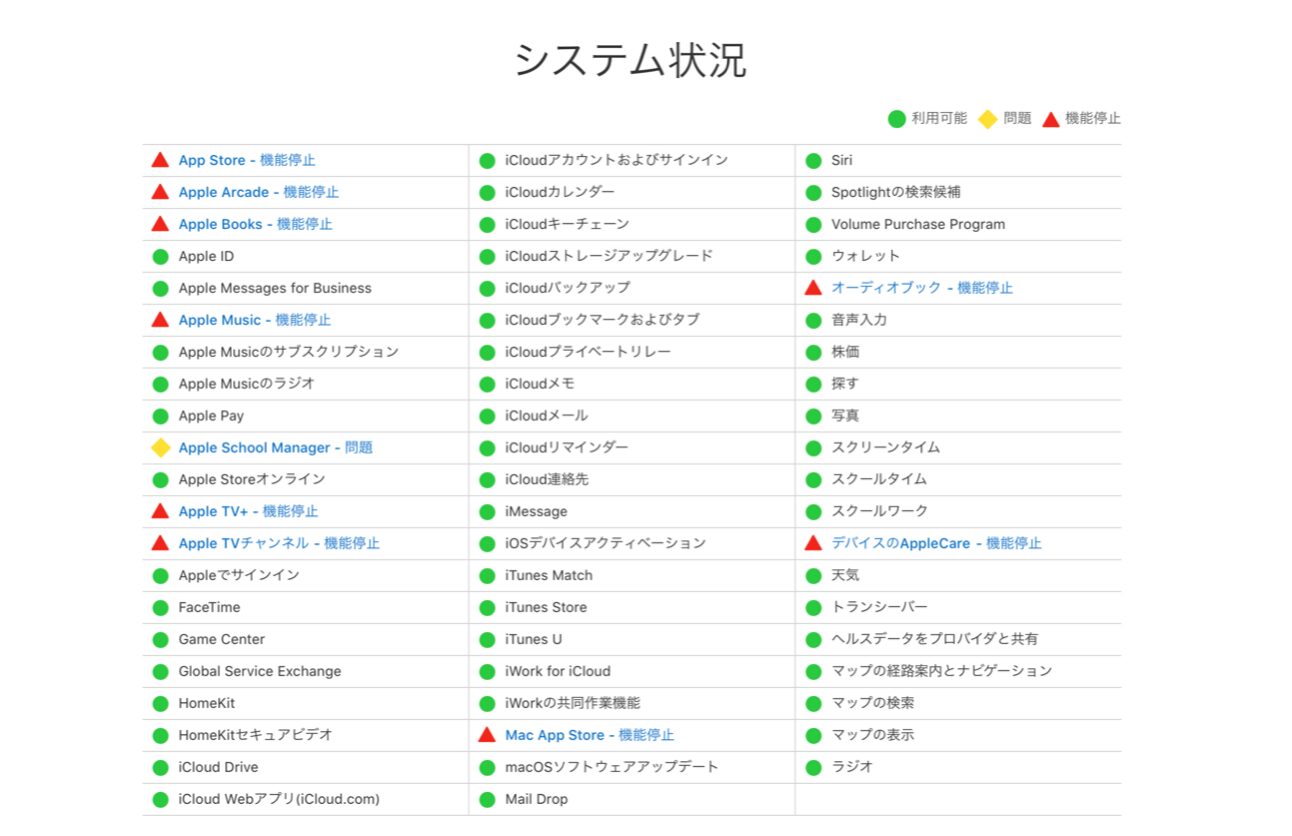The height and width of the screenshot is (836, 1292).
Task: Select the ヘルスデータをプロバイダと共有 entry
Action: coord(935,639)
